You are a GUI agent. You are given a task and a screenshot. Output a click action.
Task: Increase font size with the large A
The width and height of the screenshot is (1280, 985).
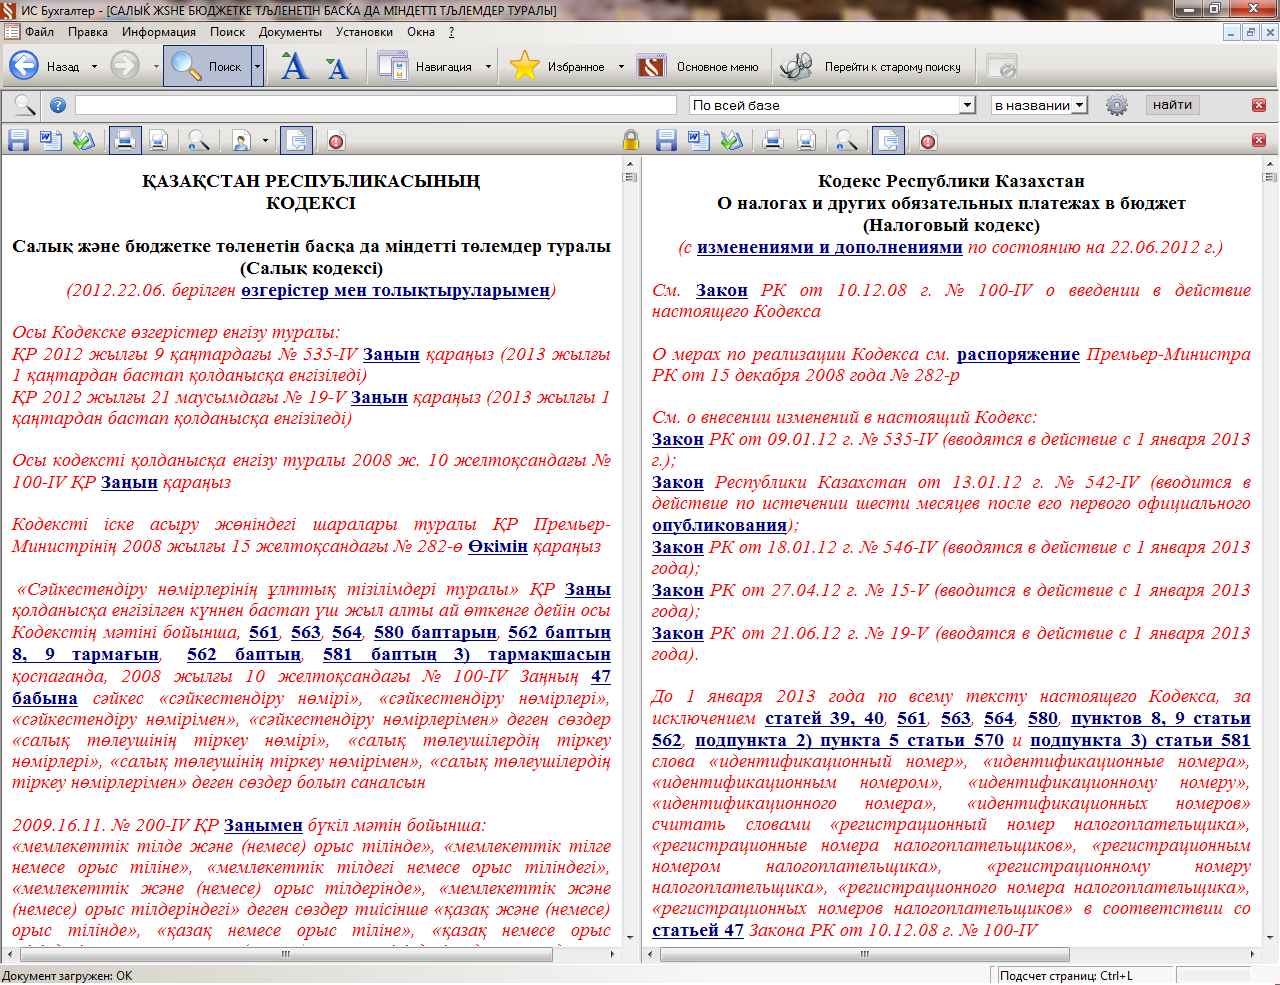click(295, 66)
